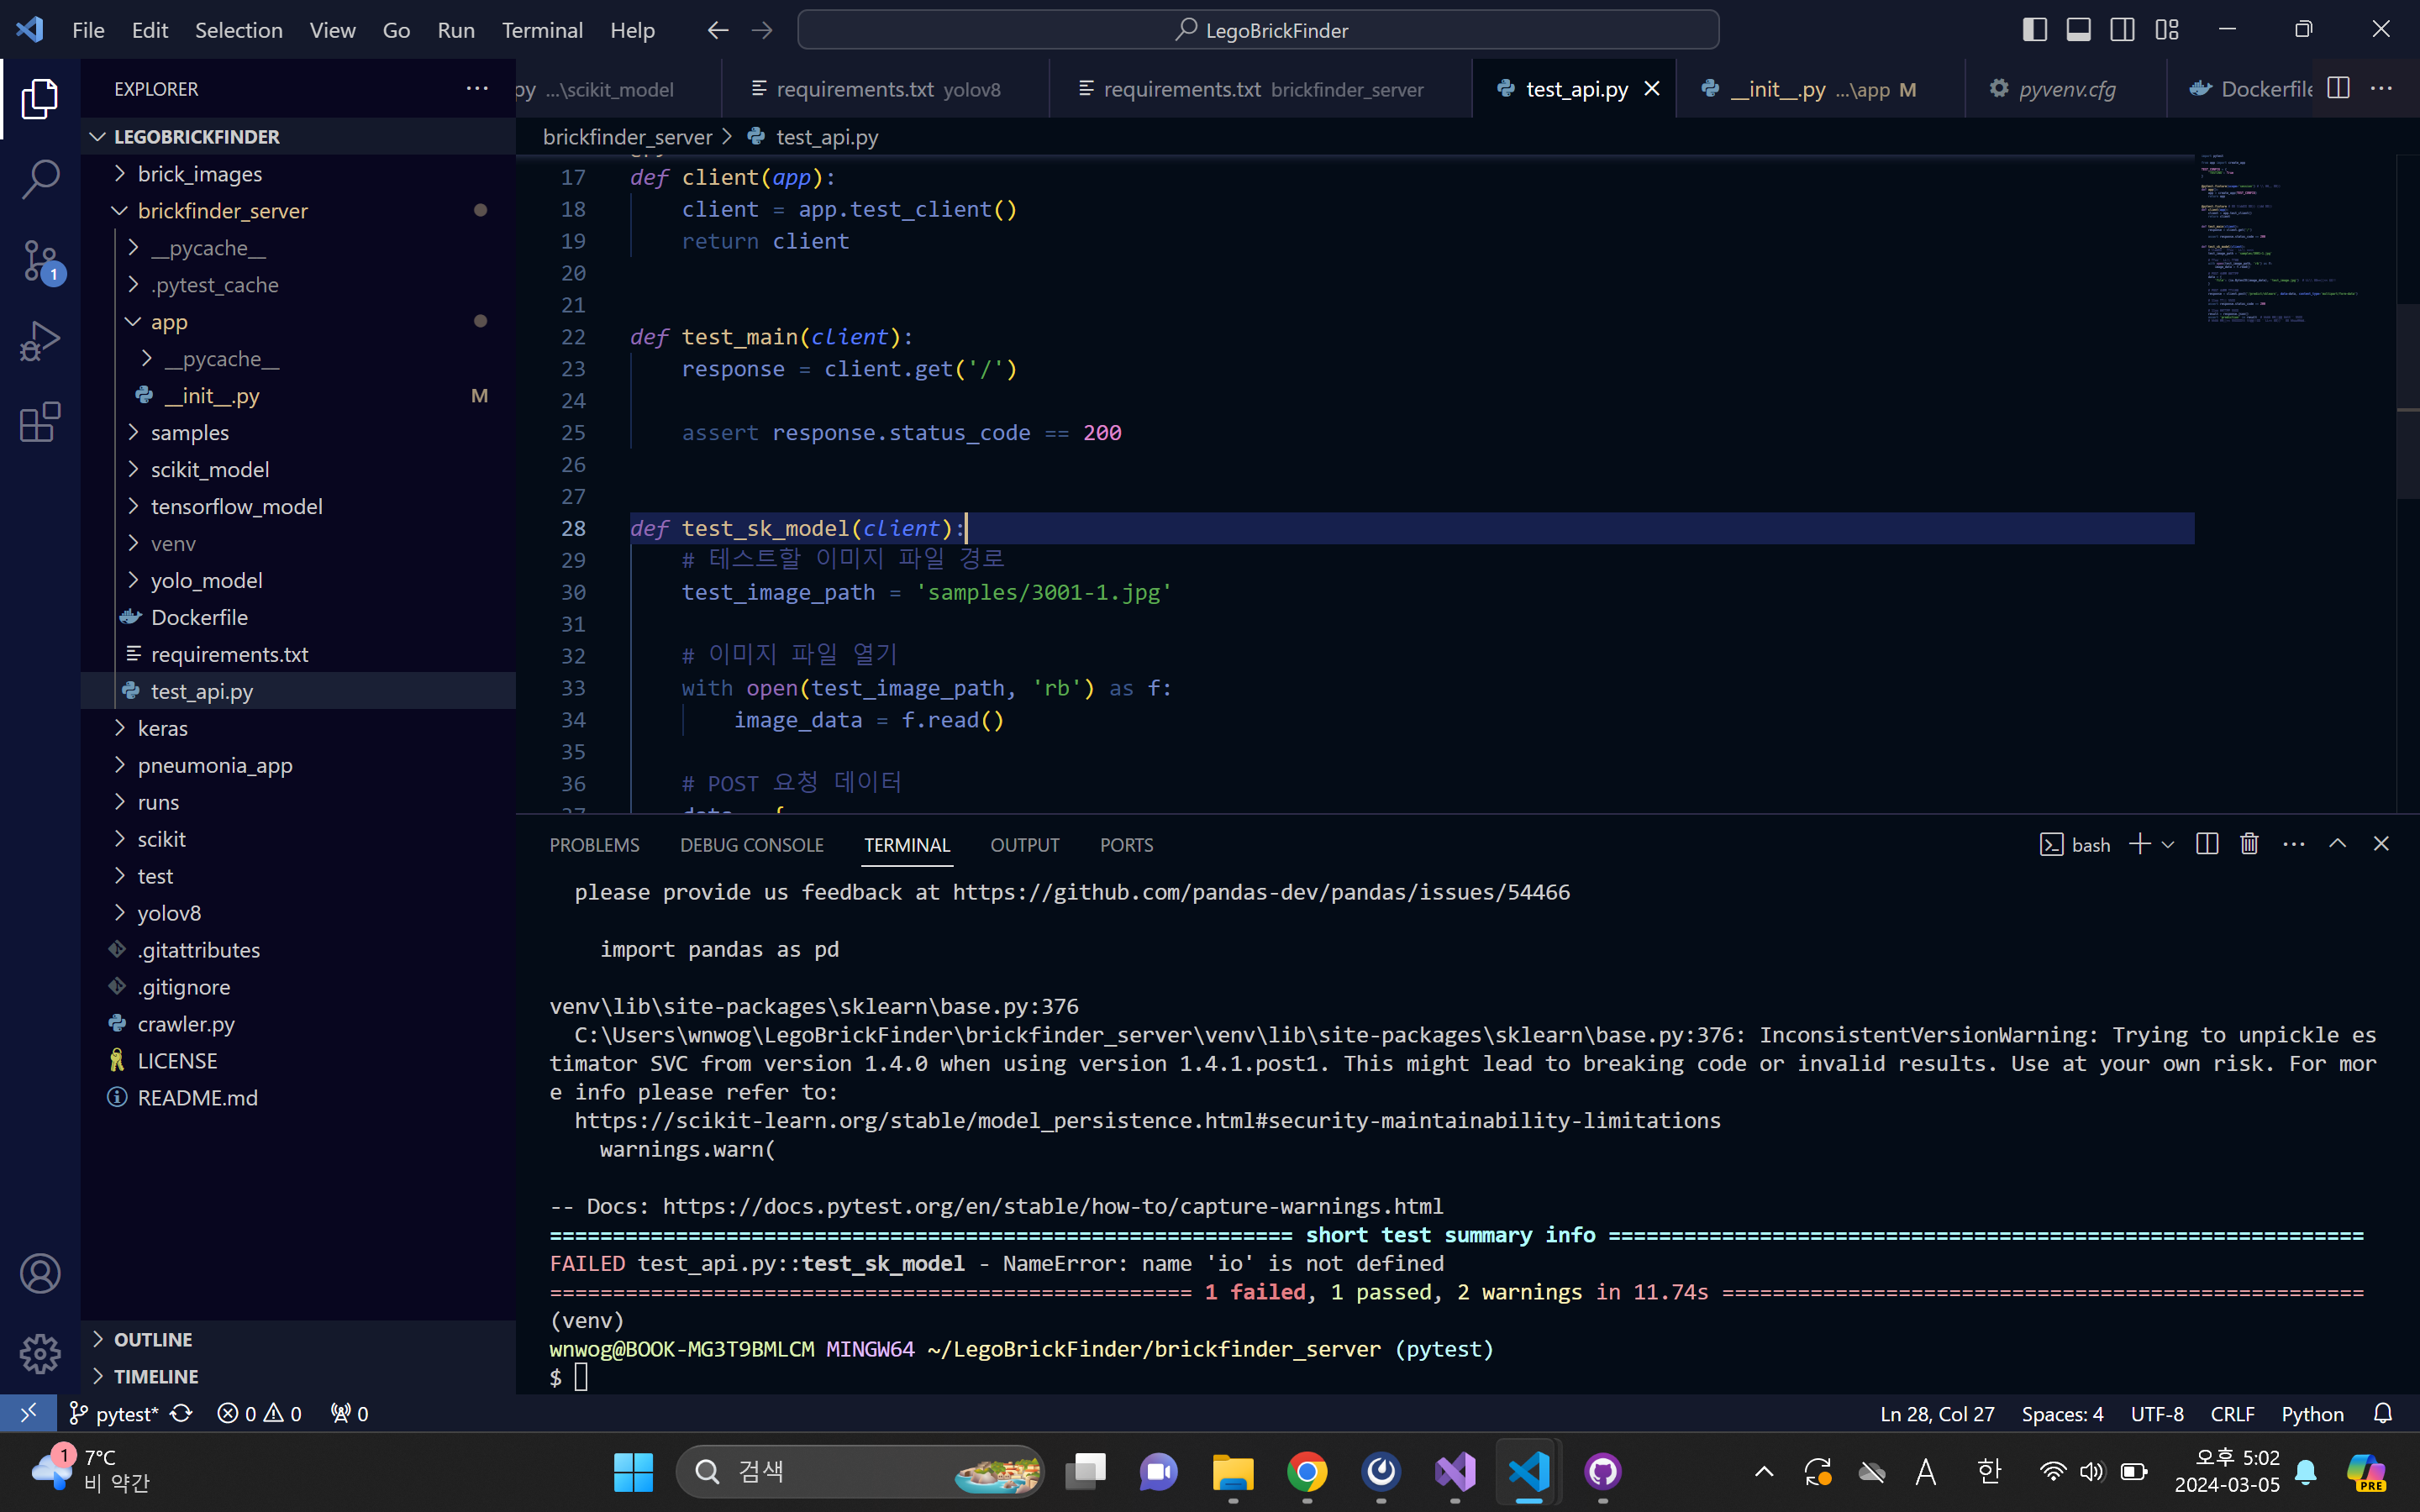Click the Windows taskbar search box
This screenshot has height=1512, width=2420.
coord(860,1471)
